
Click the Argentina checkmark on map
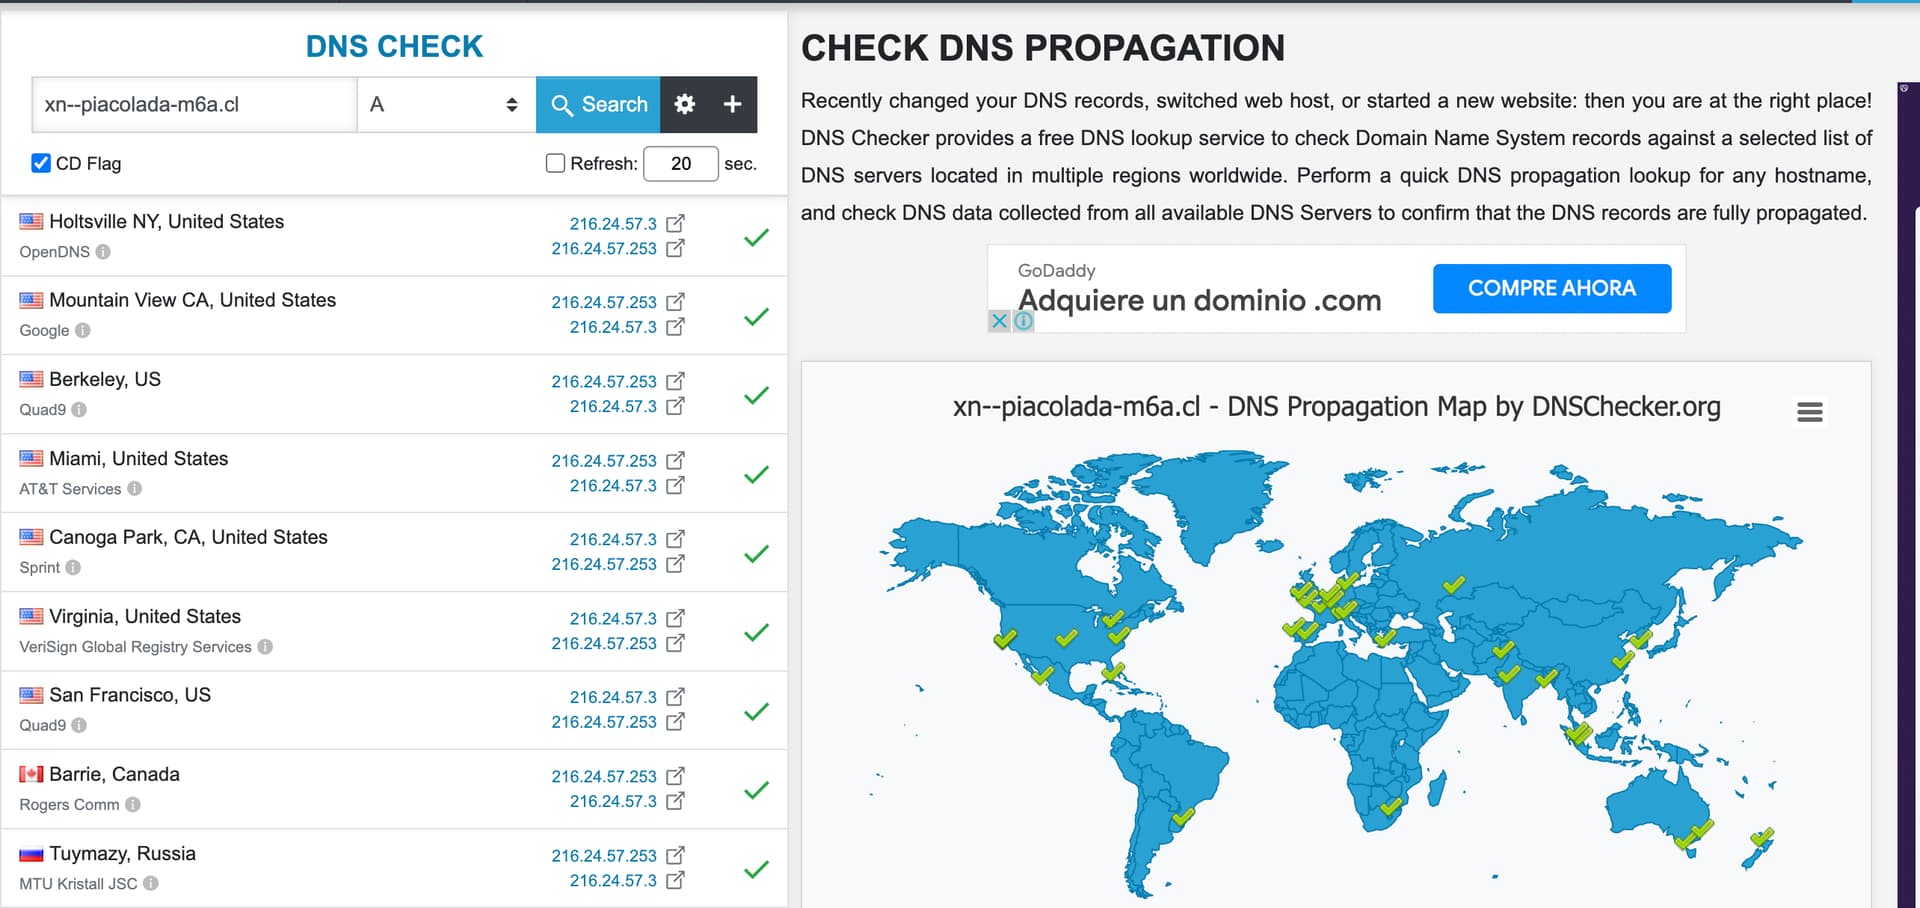coord(1184,816)
